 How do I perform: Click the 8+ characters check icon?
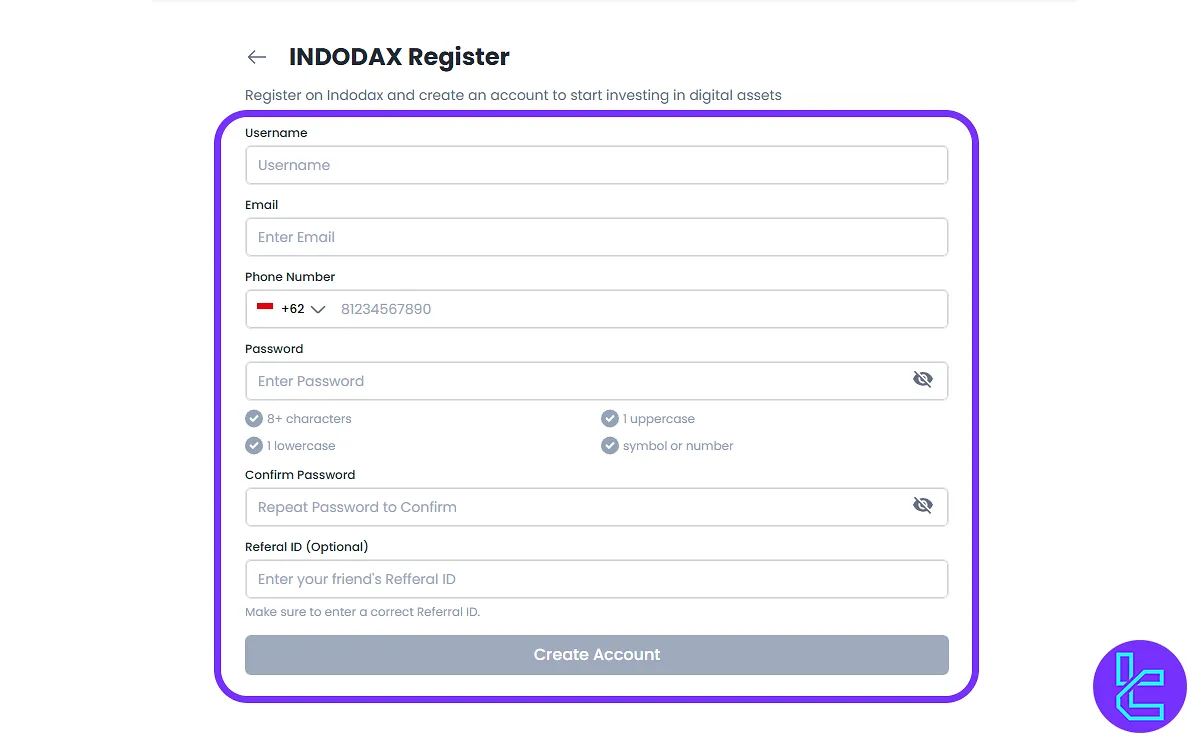tap(254, 419)
